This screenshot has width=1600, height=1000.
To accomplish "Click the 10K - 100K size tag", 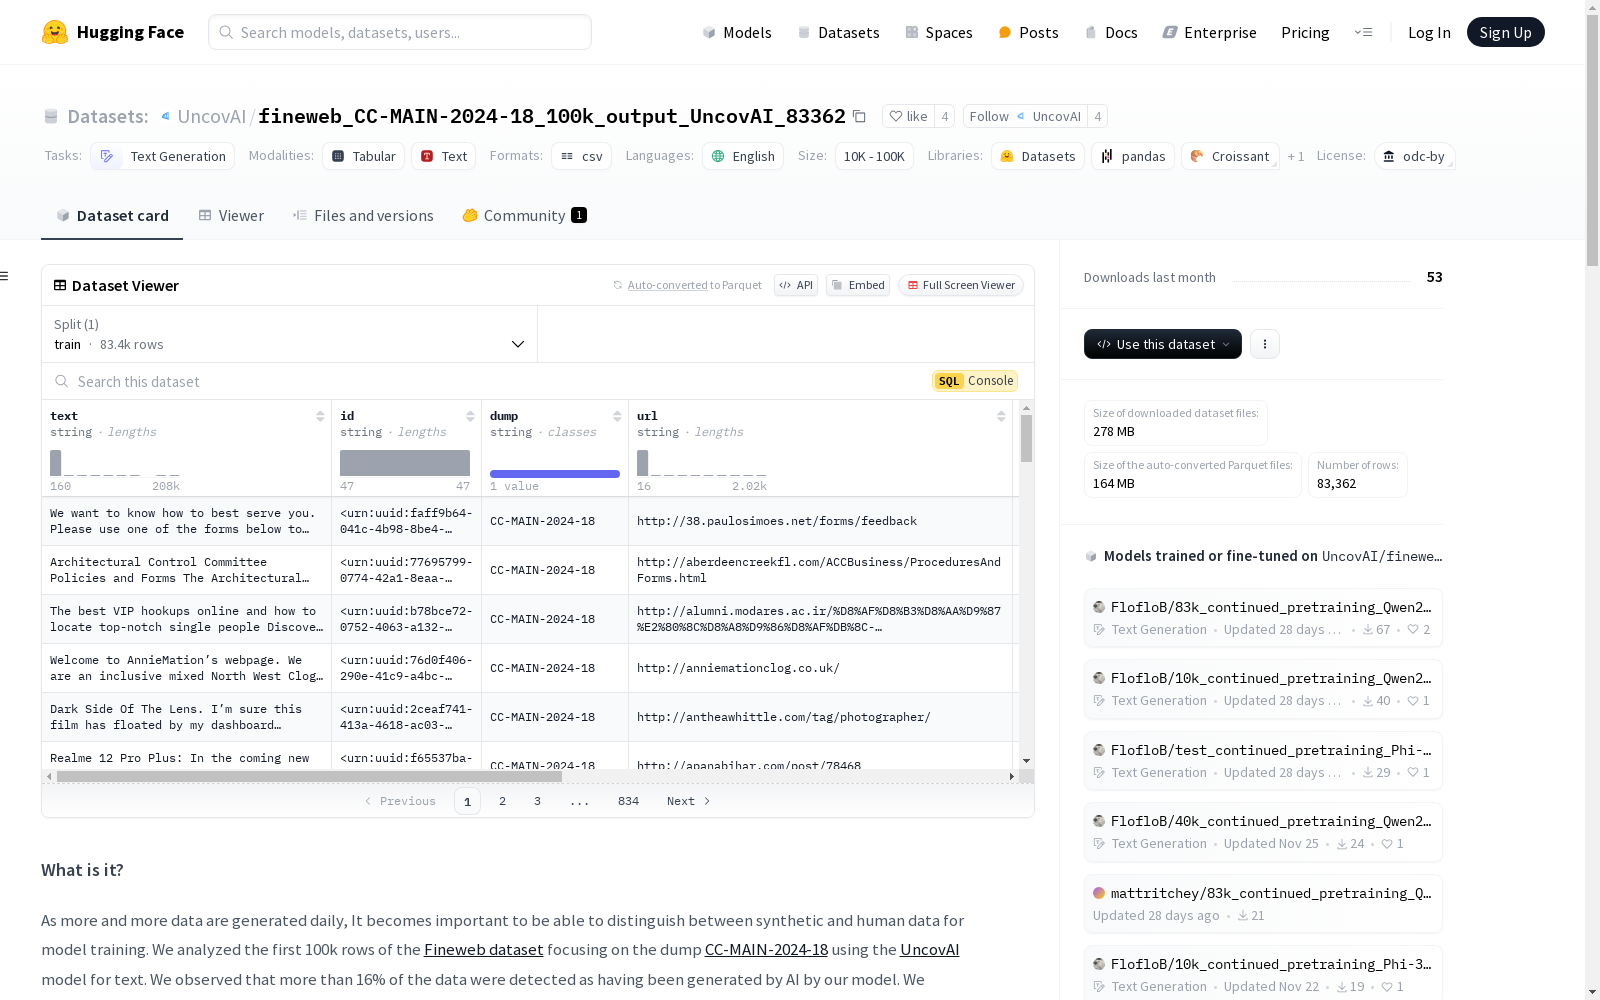I will pyautogui.click(x=874, y=156).
